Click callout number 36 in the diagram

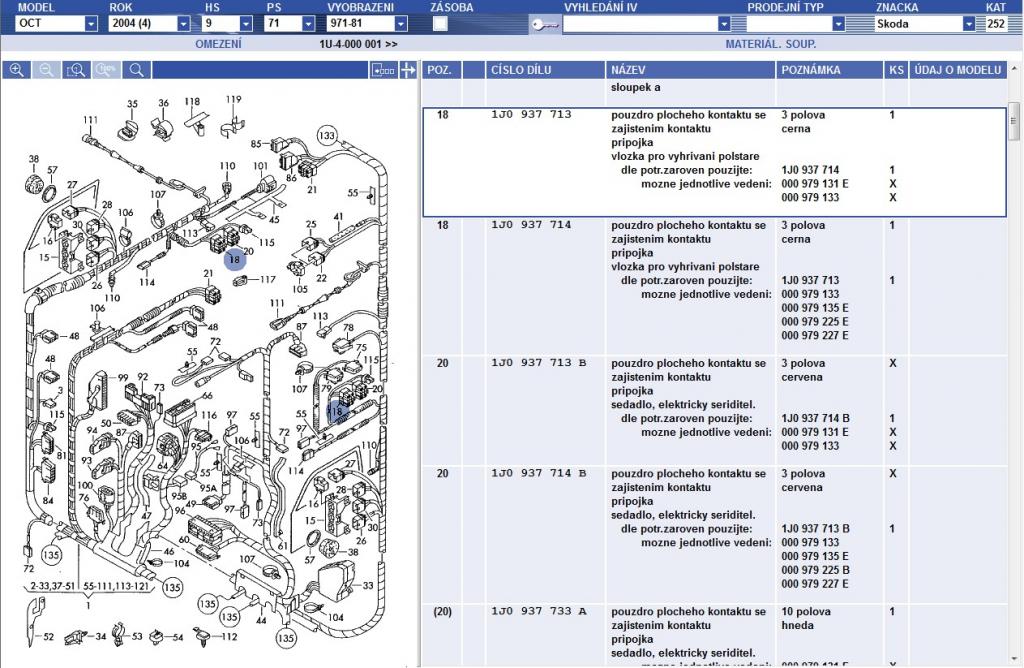(x=163, y=103)
